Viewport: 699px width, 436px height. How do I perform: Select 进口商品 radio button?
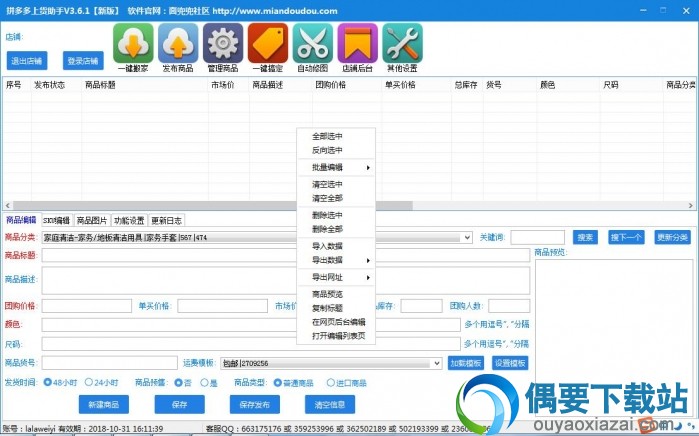[x=330, y=383]
